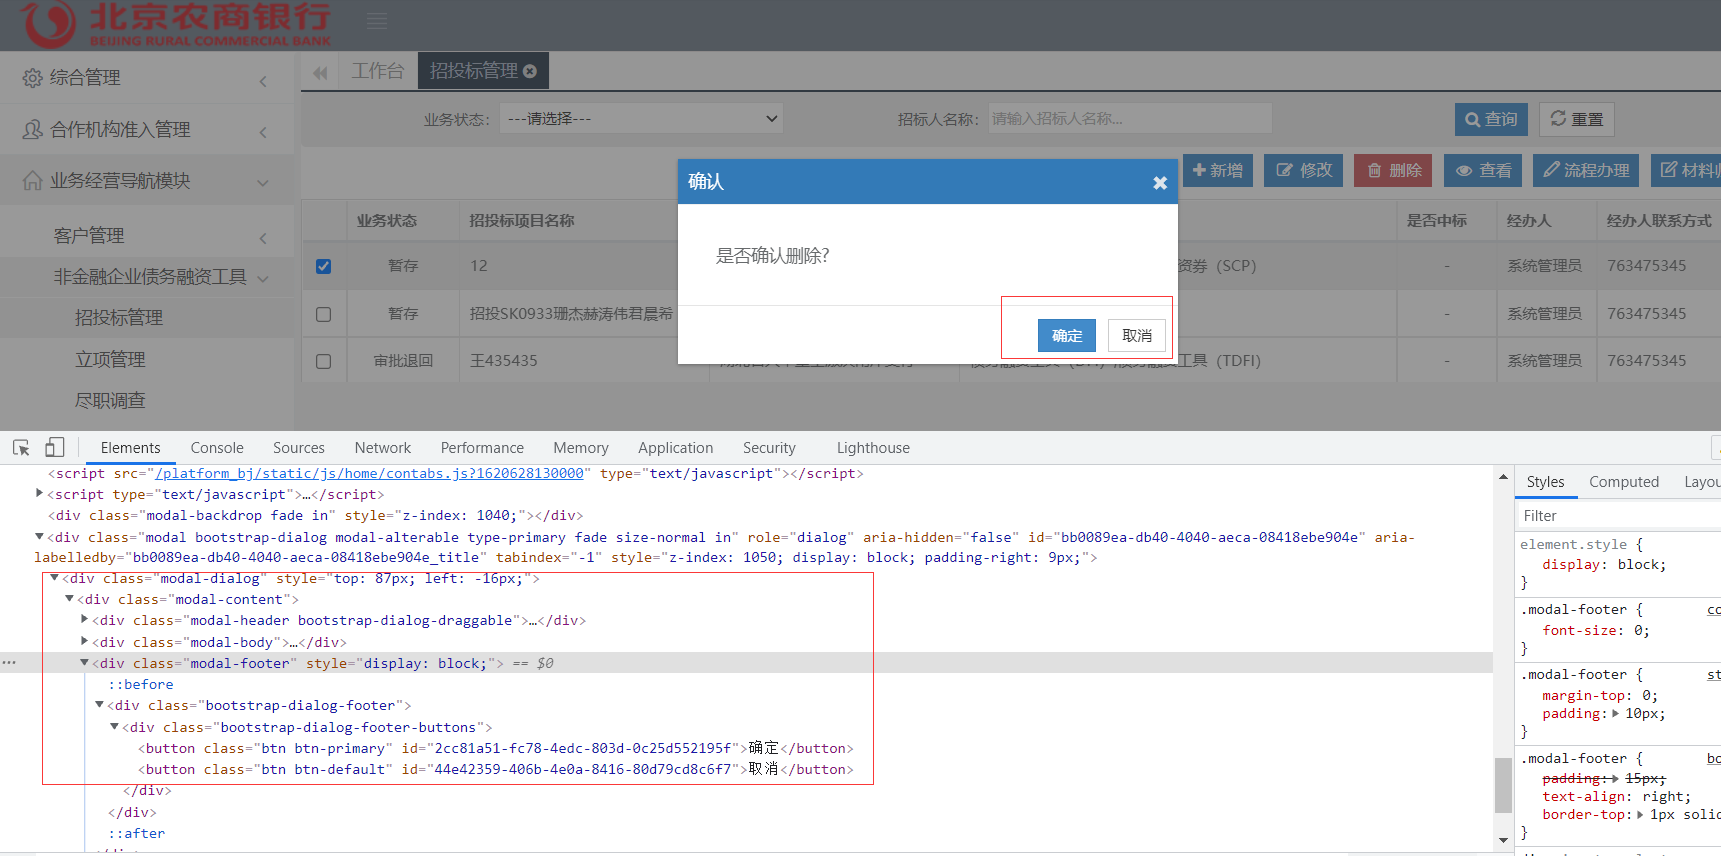Toggle DevTools device toolbar icon
Image resolution: width=1721 pixels, height=856 pixels.
[x=54, y=448]
